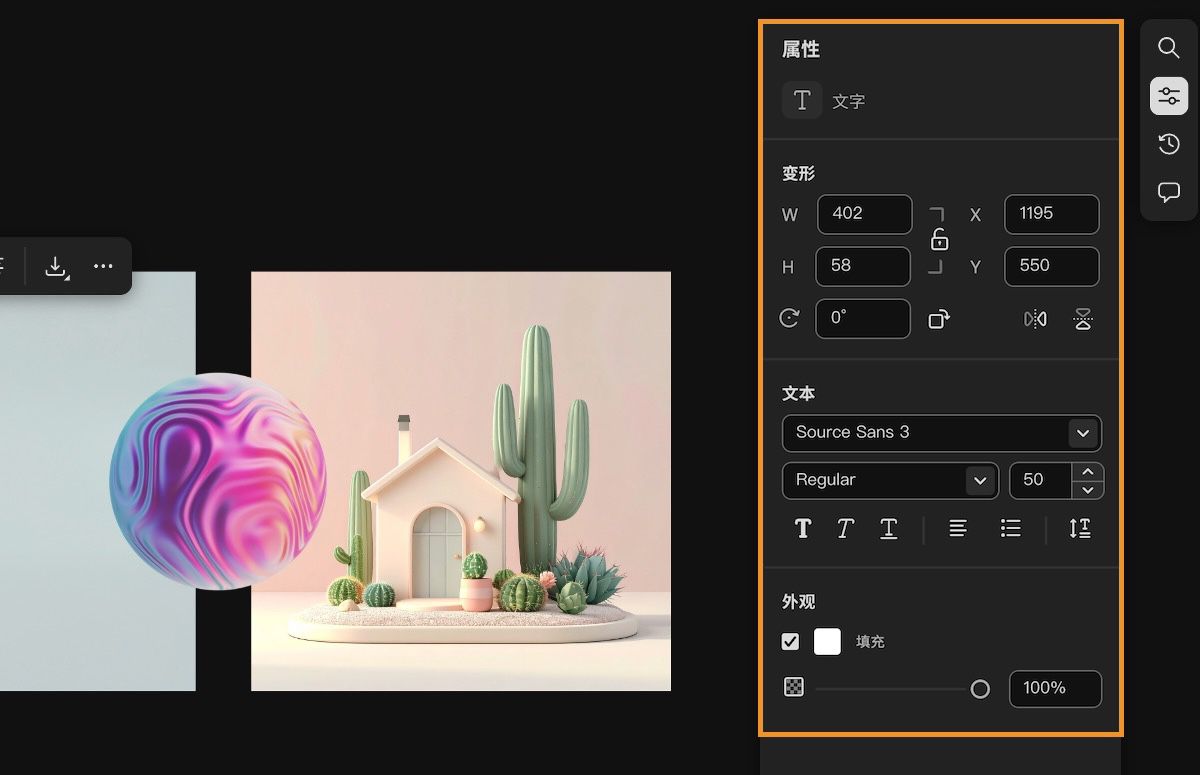Open the three-dot more options menu
Viewport: 1200px width, 775px height.
[x=102, y=266]
